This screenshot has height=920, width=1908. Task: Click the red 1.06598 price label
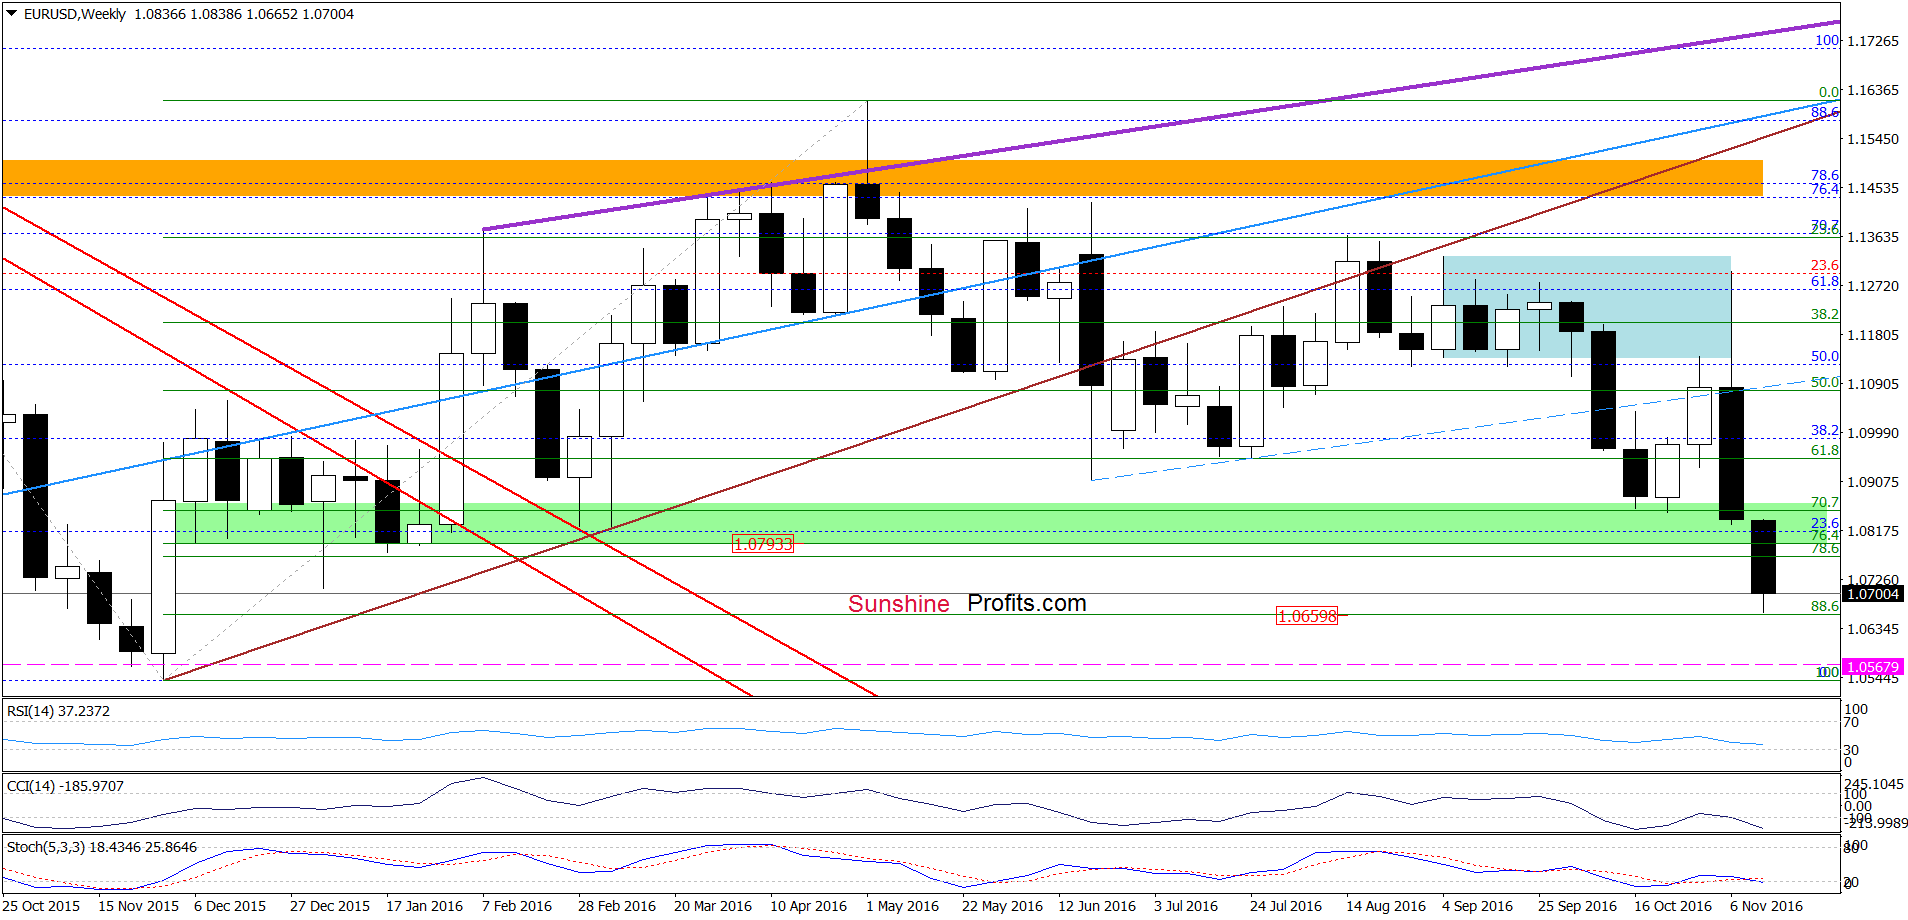coord(1307,616)
